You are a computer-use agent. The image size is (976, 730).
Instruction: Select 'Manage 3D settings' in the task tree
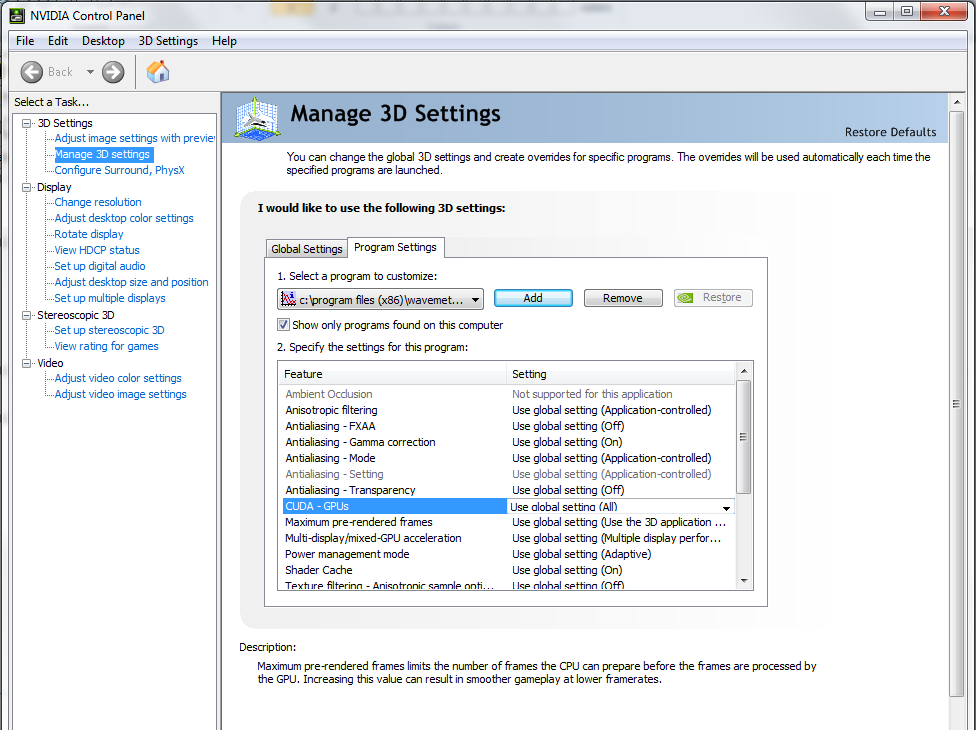[x=102, y=154]
